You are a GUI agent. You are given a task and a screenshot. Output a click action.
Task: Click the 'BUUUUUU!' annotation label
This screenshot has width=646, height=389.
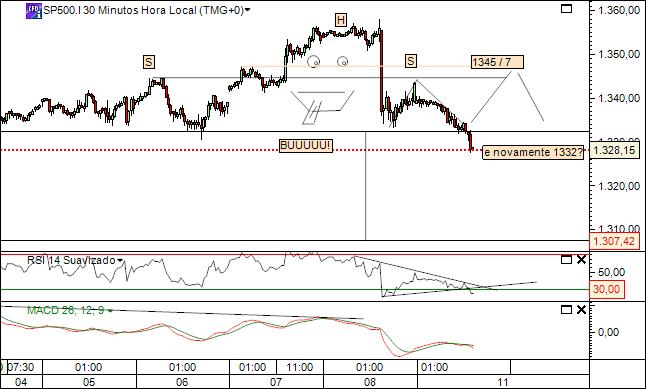pos(305,145)
